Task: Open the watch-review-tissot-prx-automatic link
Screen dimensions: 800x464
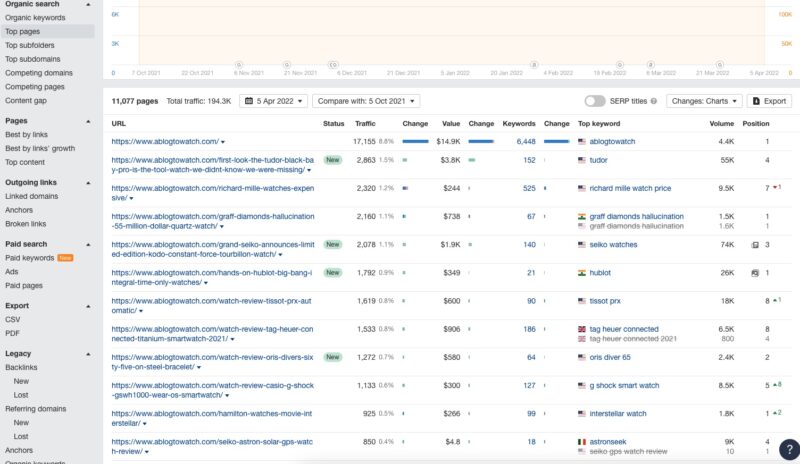Action: (x=211, y=306)
